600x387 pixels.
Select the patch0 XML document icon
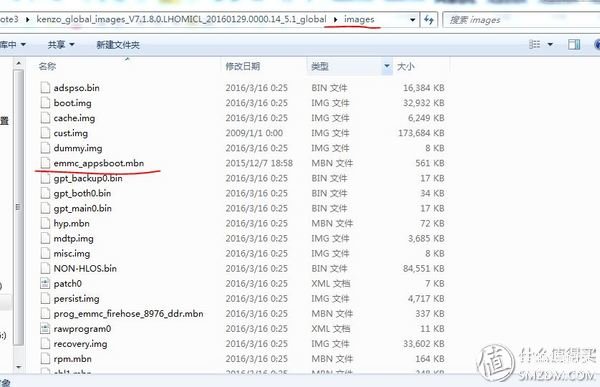click(x=45, y=283)
